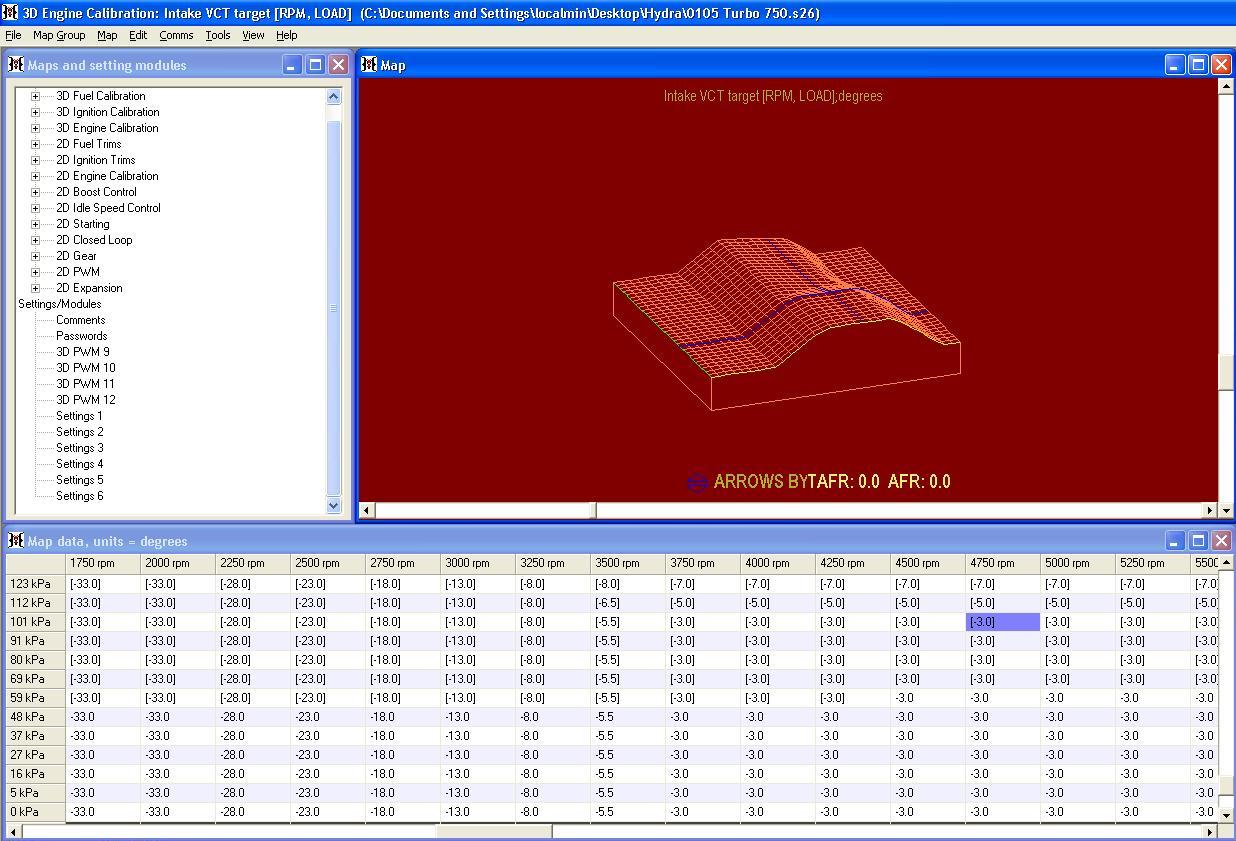Expand the 2D Idle Speed Control node
The image size is (1236, 841).
click(x=34, y=207)
